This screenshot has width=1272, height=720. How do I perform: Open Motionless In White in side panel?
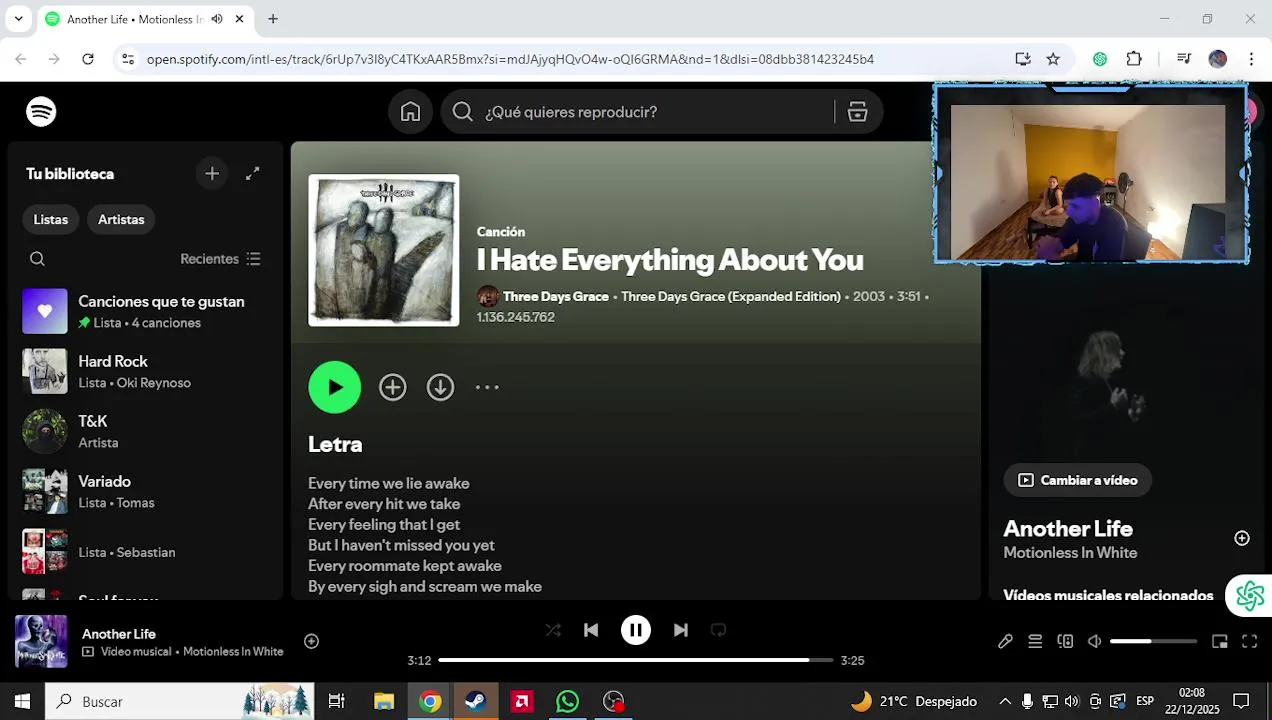[x=1070, y=553]
